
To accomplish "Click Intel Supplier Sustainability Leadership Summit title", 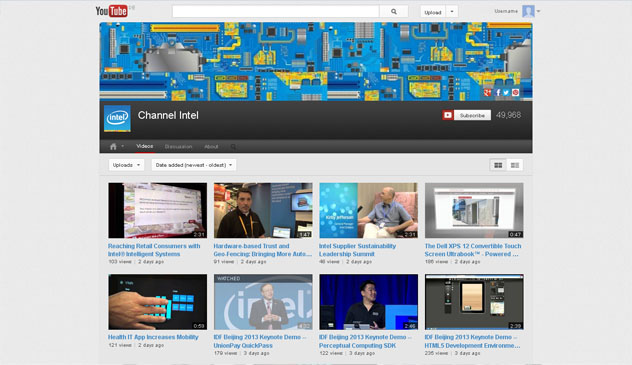I will (358, 250).
